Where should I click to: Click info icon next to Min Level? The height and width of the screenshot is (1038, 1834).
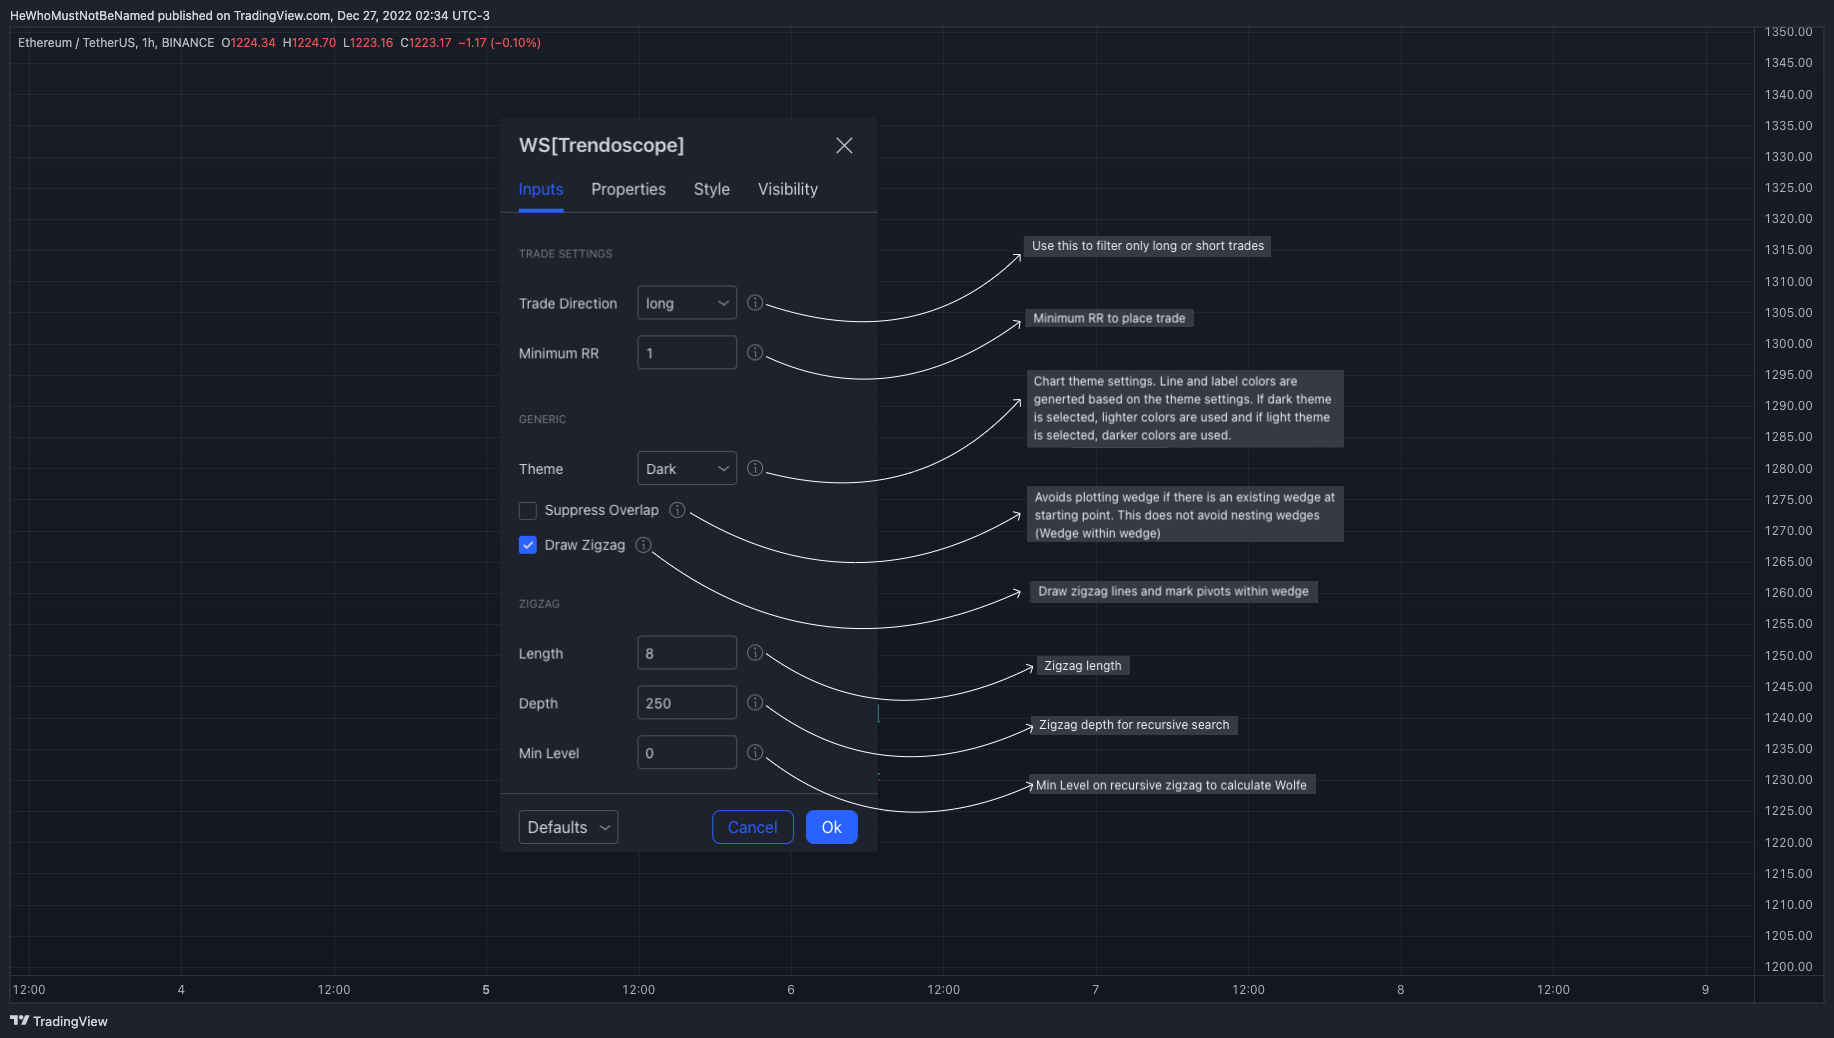tap(755, 753)
